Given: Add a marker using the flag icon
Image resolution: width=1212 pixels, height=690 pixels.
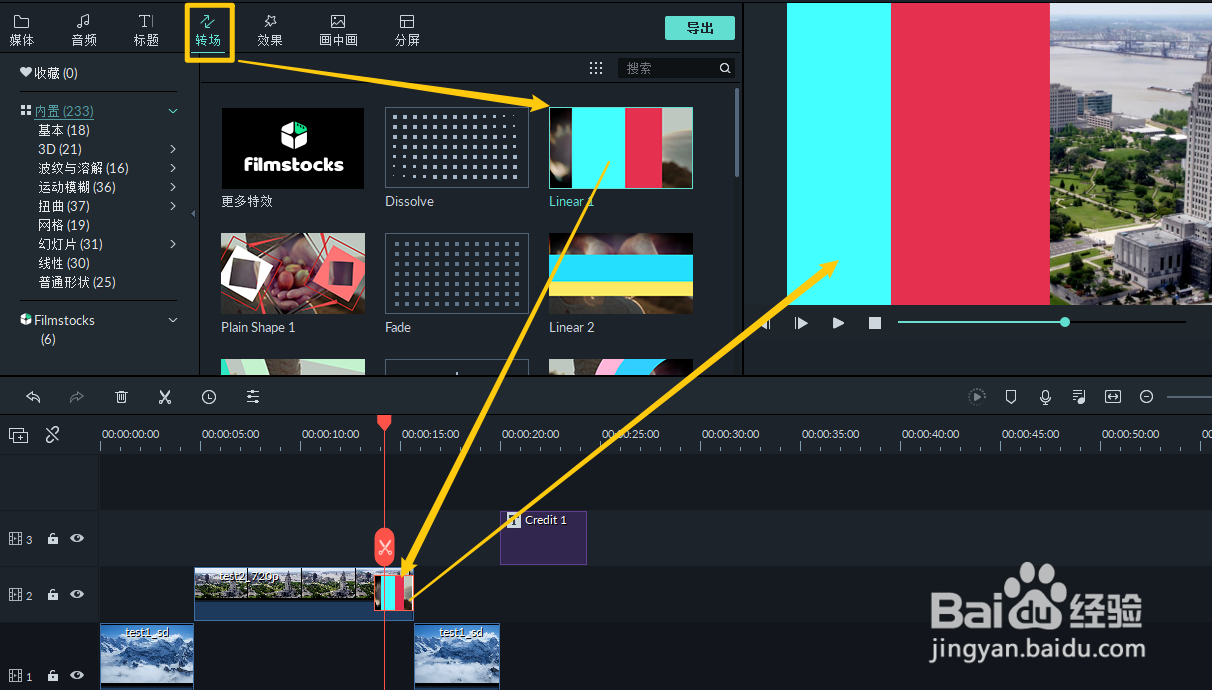Looking at the screenshot, I should 1011,396.
